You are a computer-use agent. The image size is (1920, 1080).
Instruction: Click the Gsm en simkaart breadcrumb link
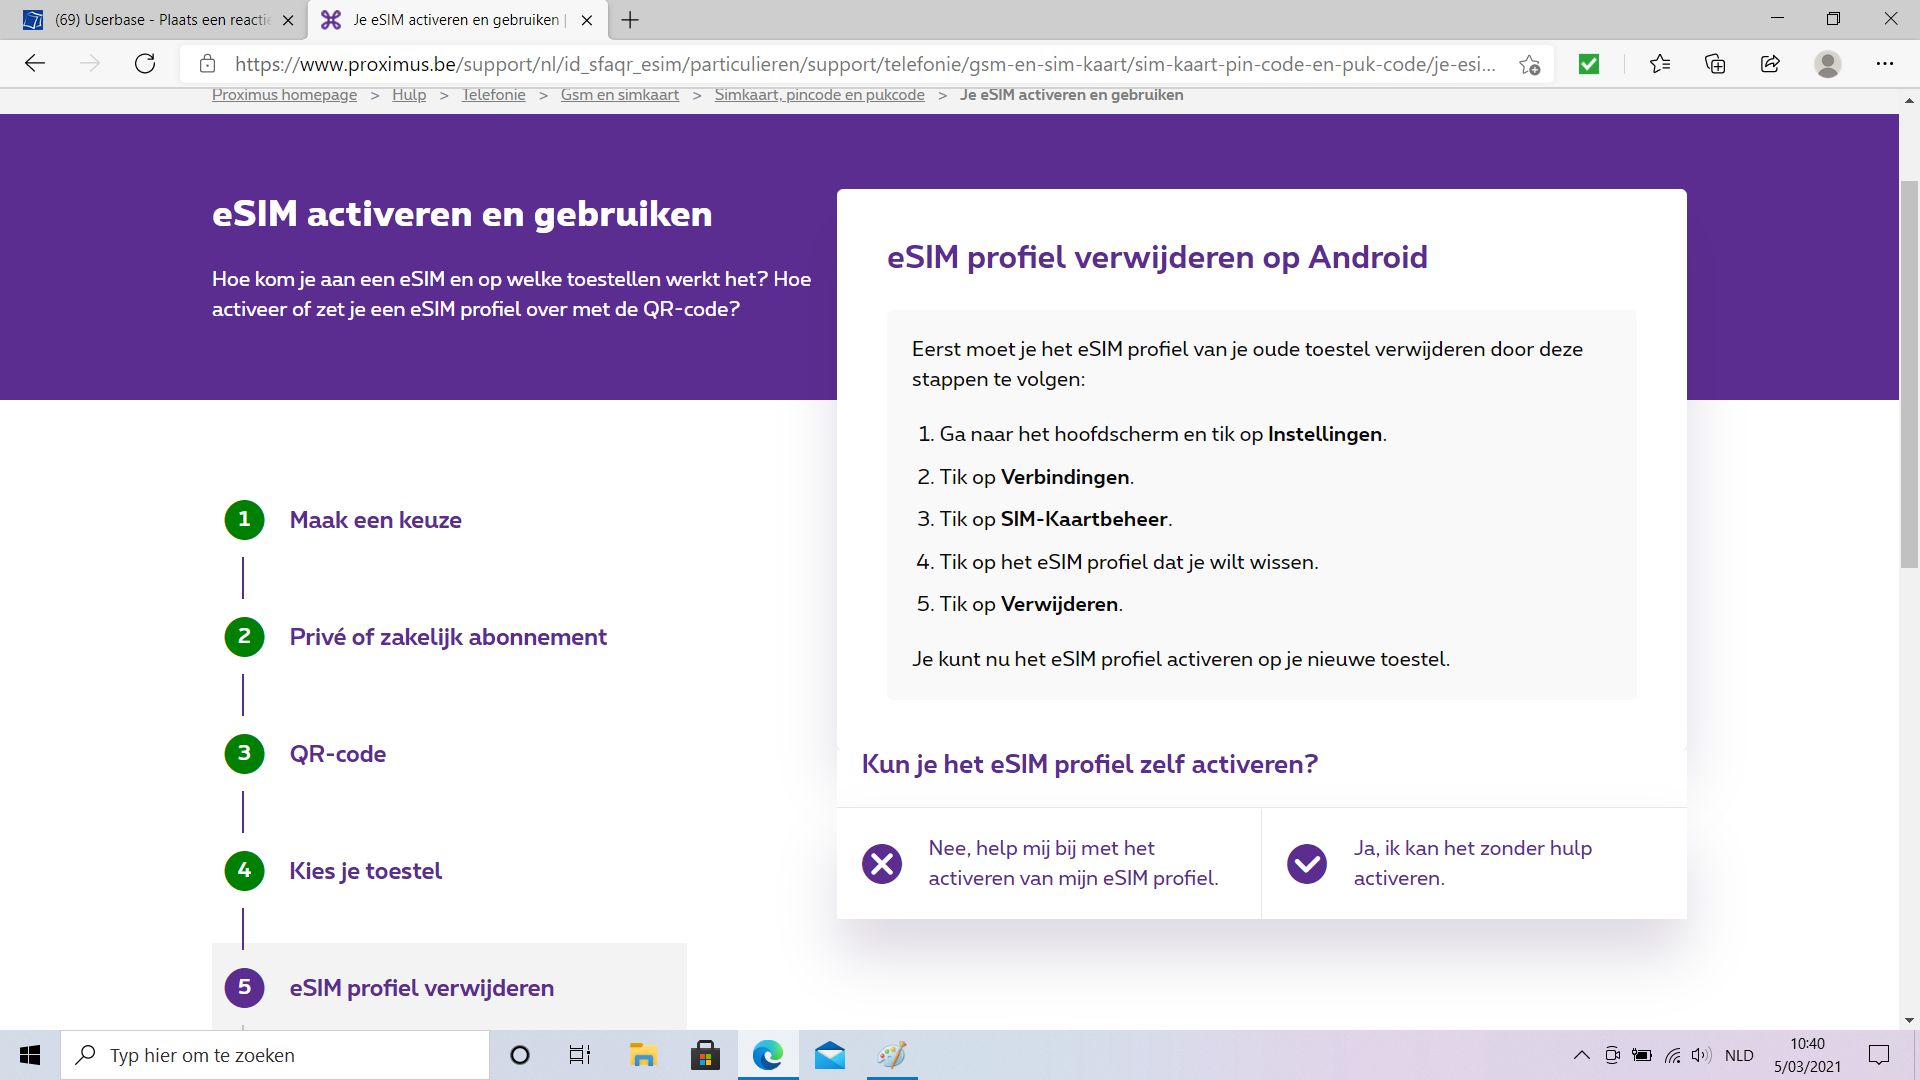point(619,95)
